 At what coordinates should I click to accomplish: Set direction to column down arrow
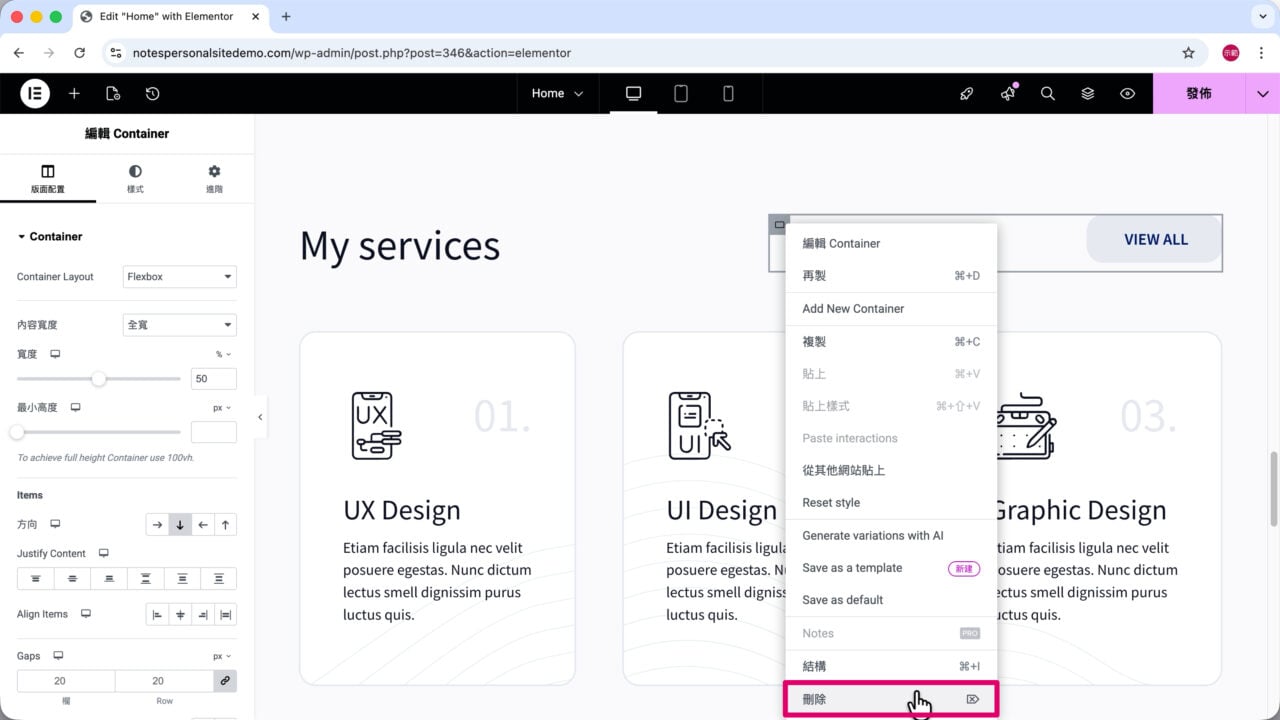click(x=180, y=525)
